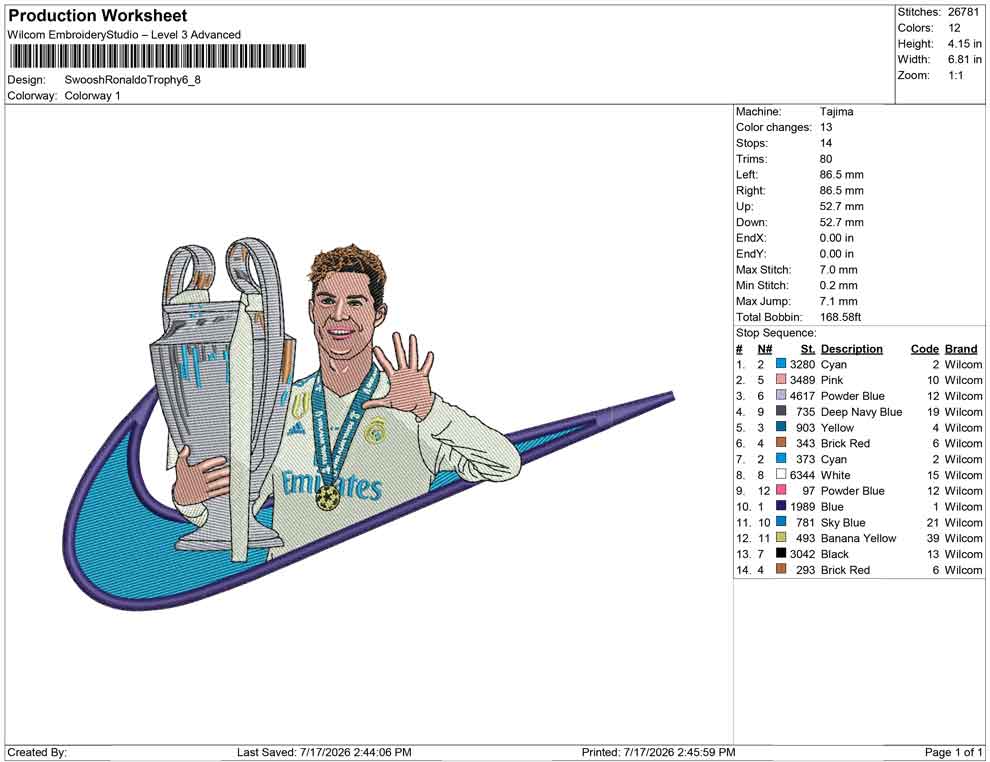
Task: Click the Banana Yellow 493 swatch
Action: [x=781, y=537]
